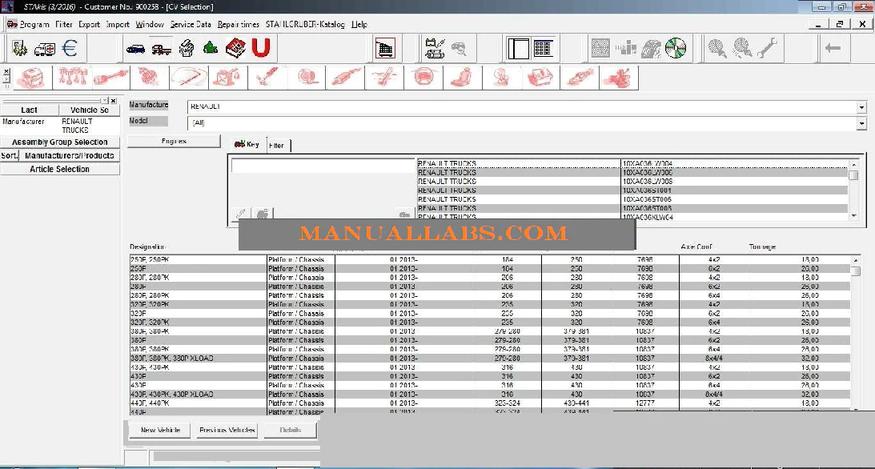Switch to the Key tab
Screen dimensions: 875x469
tap(247, 144)
